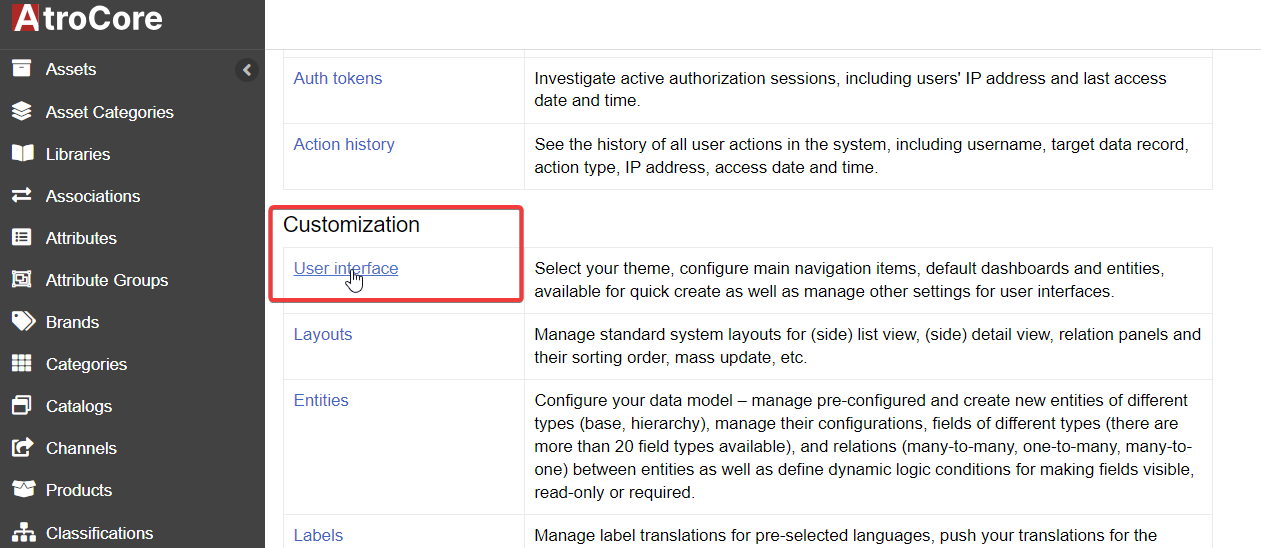Viewport: 1261px width, 548px height.
Task: Click the Attribute Groups icon
Action: pyautogui.click(x=22, y=280)
